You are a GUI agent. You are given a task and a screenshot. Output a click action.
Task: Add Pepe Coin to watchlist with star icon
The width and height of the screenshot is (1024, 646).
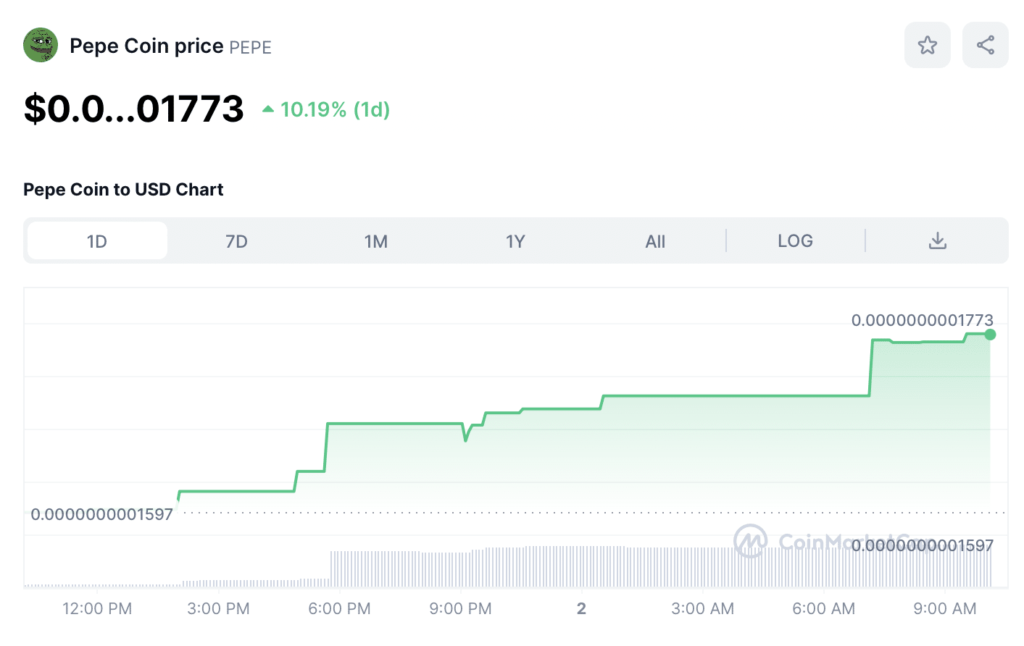[927, 45]
